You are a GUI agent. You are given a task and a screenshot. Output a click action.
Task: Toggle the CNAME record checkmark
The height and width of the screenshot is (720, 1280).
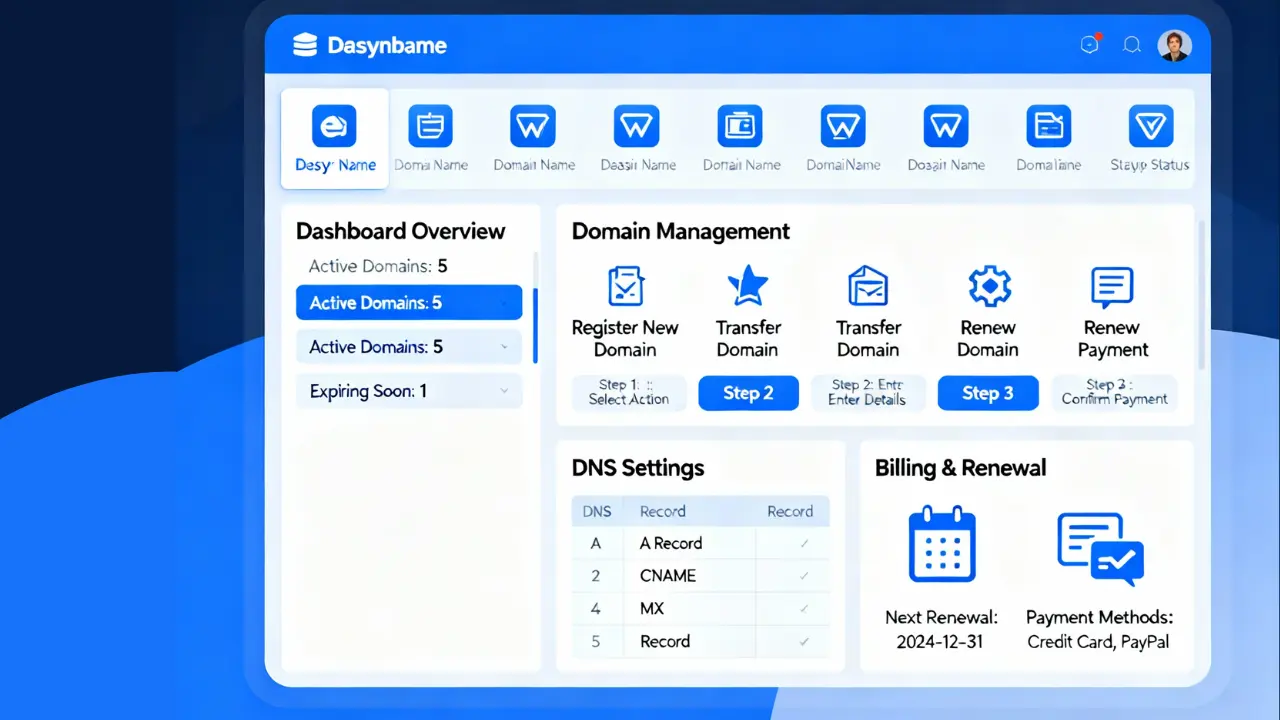click(804, 576)
